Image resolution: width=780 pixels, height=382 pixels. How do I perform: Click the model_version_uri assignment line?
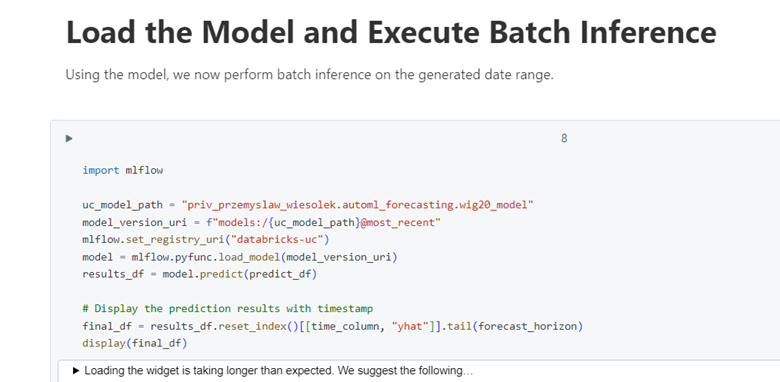(x=262, y=222)
